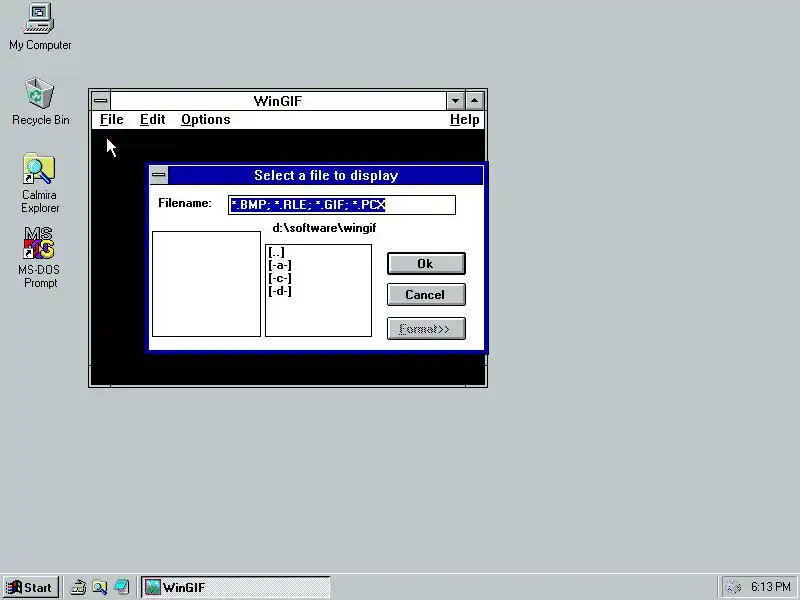Select the MS-DOS Prompt desktop icon
The width and height of the screenshot is (800, 600).
39,257
